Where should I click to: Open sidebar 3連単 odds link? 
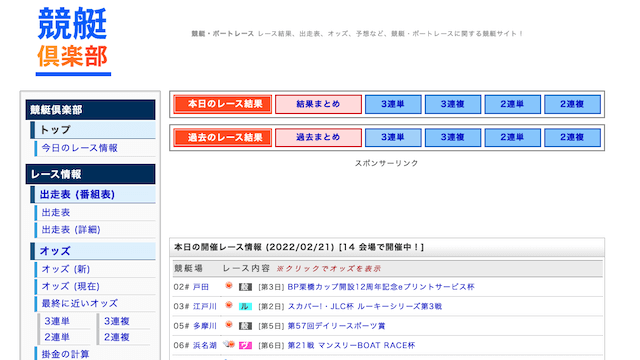[x=57, y=321]
